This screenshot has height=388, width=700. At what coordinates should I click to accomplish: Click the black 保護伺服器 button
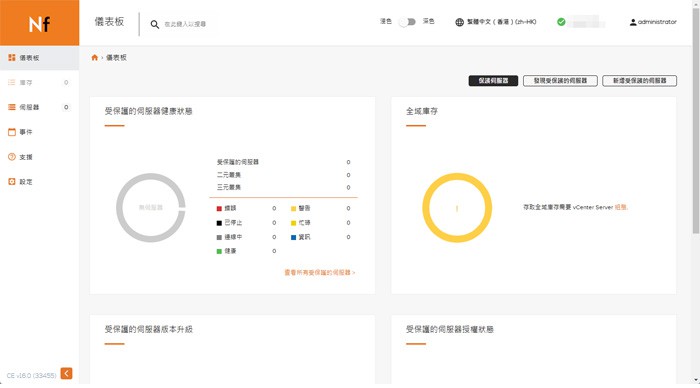tap(493, 81)
